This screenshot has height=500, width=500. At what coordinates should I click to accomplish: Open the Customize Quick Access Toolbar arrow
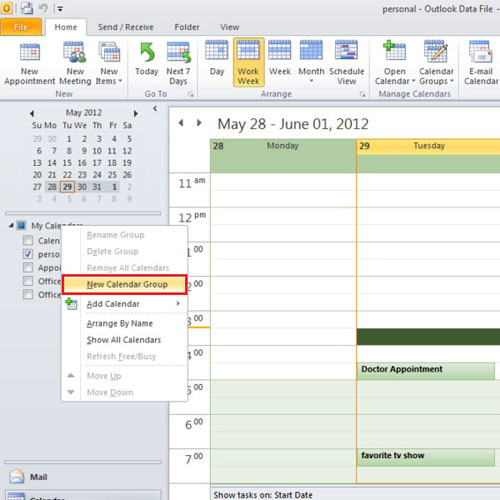coord(60,9)
